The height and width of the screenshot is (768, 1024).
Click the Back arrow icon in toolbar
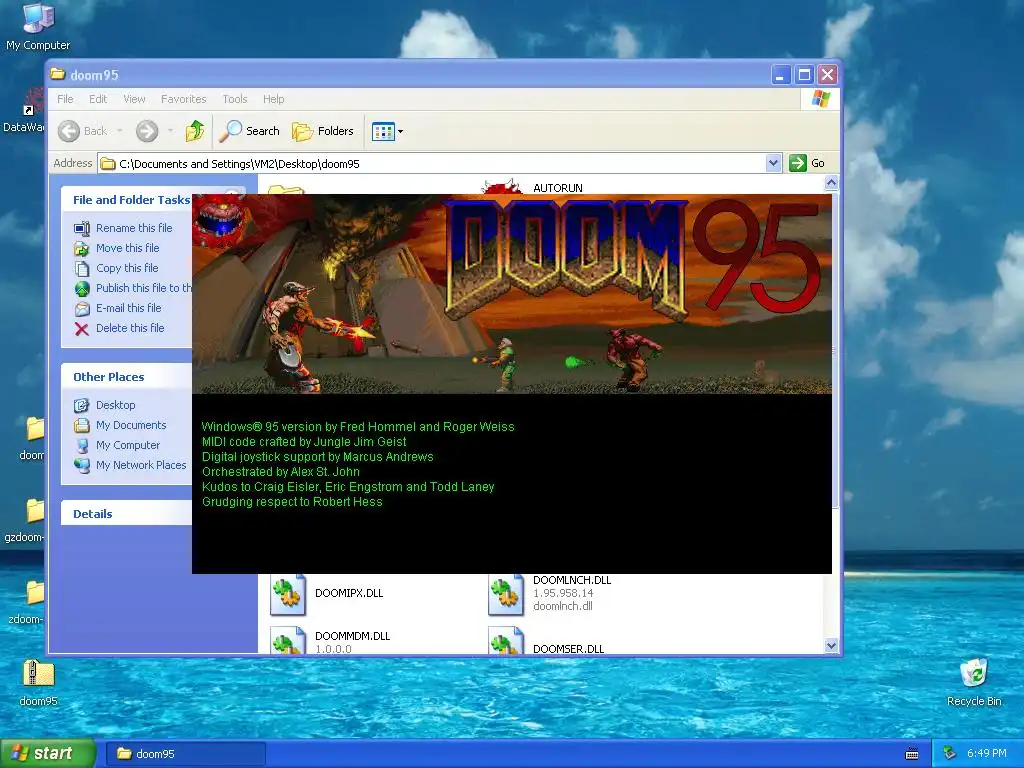click(69, 131)
